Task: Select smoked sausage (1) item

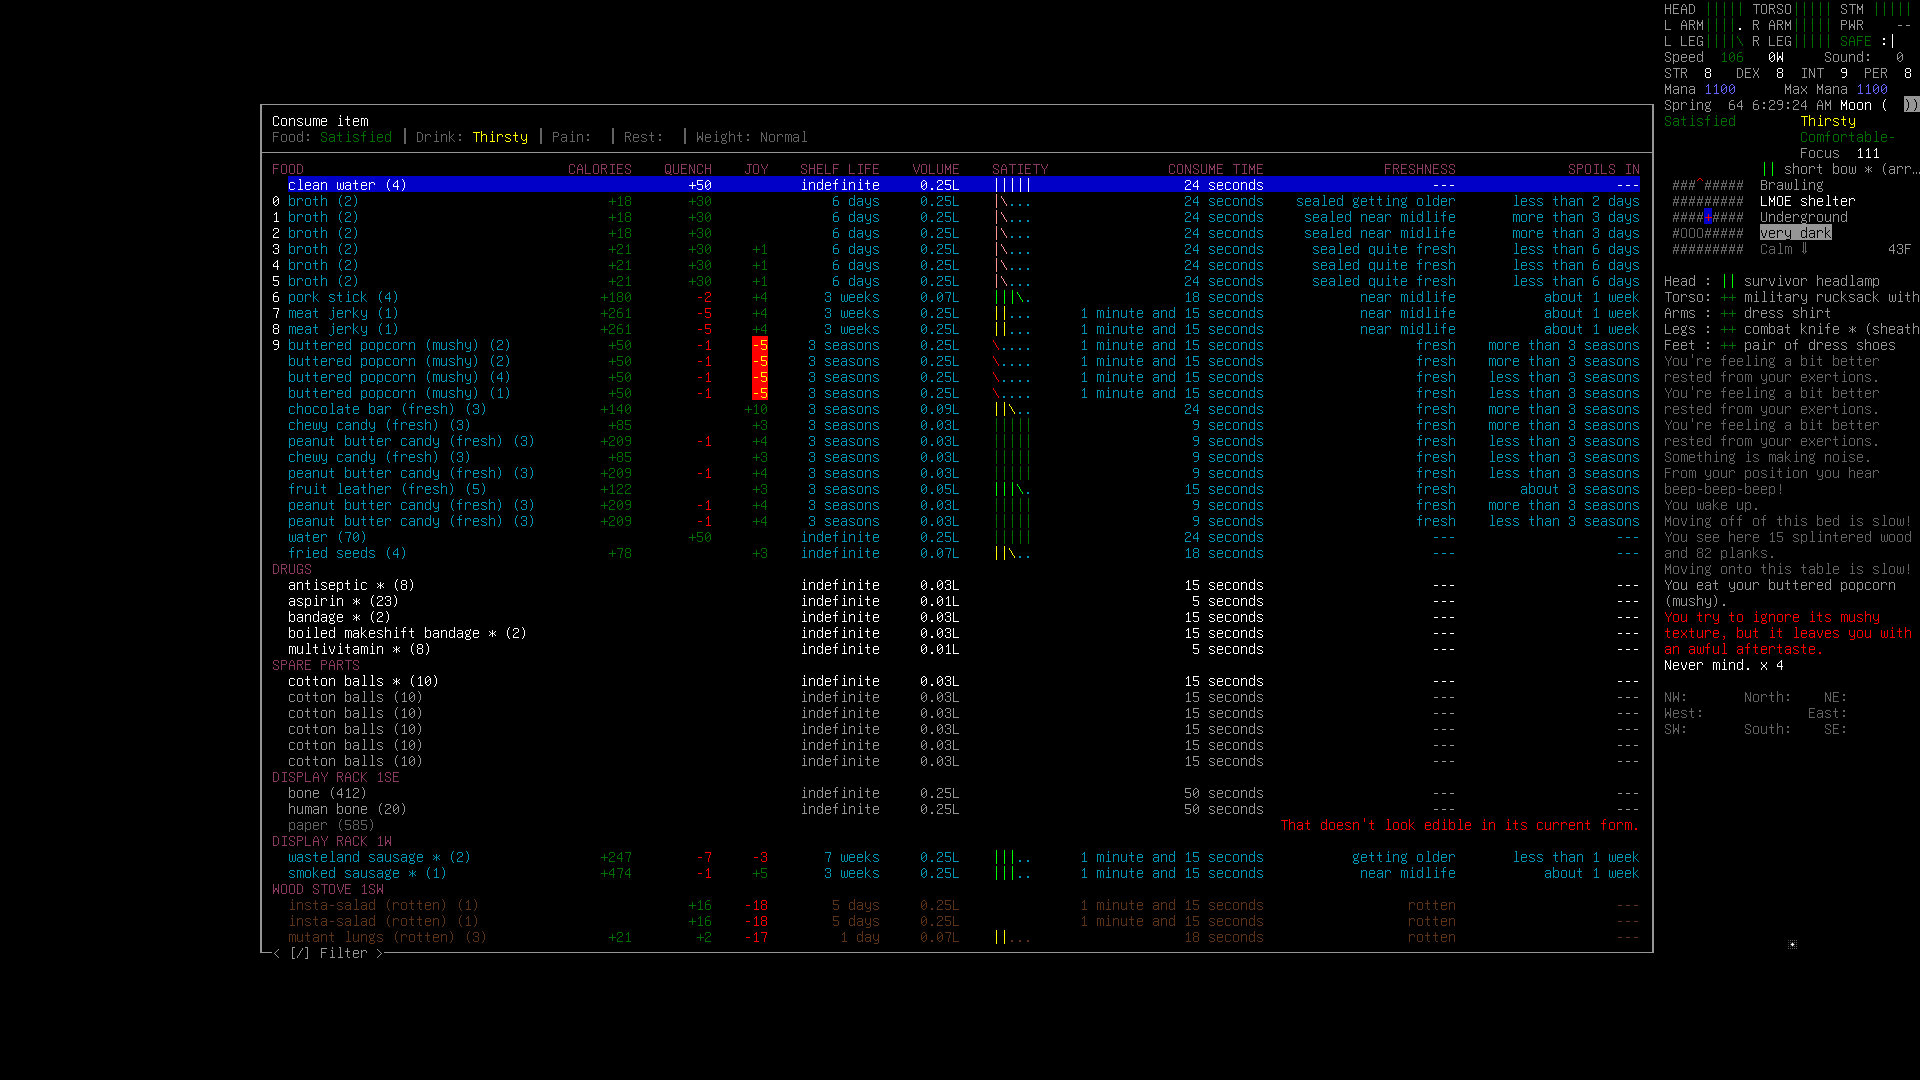Action: point(366,873)
